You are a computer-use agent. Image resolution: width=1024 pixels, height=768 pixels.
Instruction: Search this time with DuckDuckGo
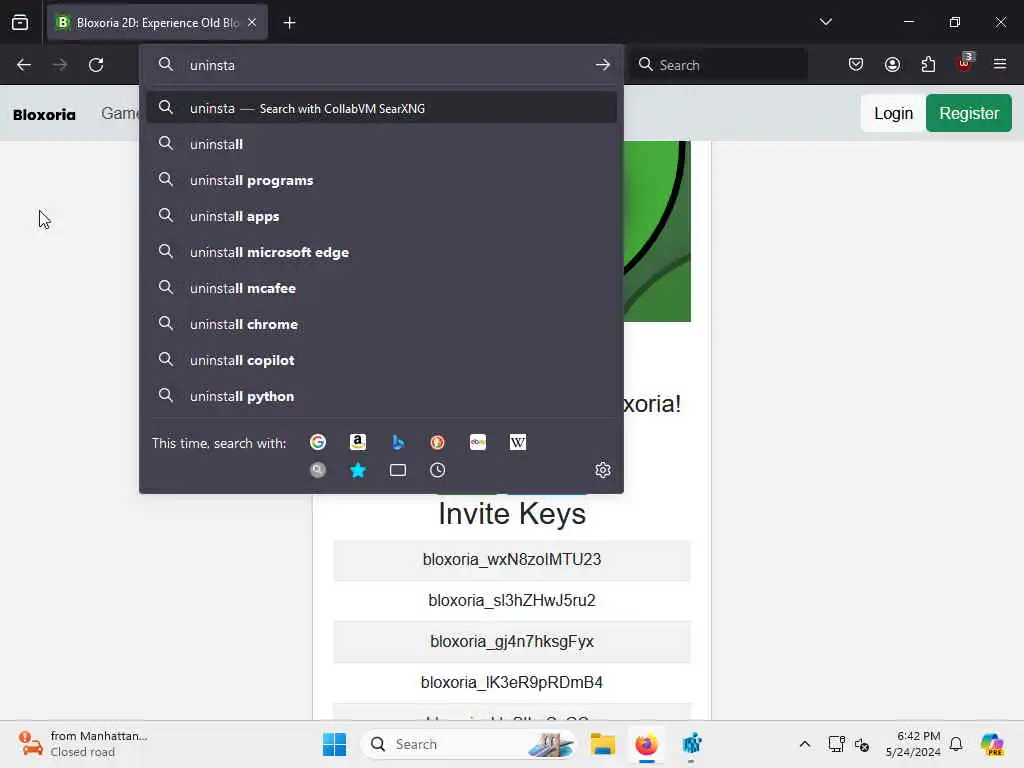pos(438,442)
